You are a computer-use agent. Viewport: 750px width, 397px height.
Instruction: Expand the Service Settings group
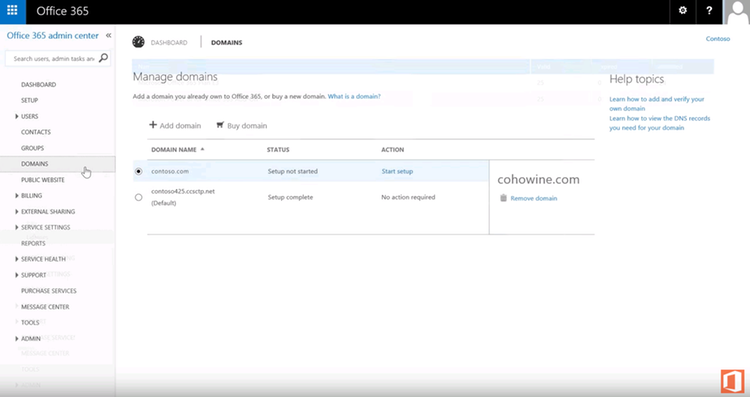click(17, 227)
